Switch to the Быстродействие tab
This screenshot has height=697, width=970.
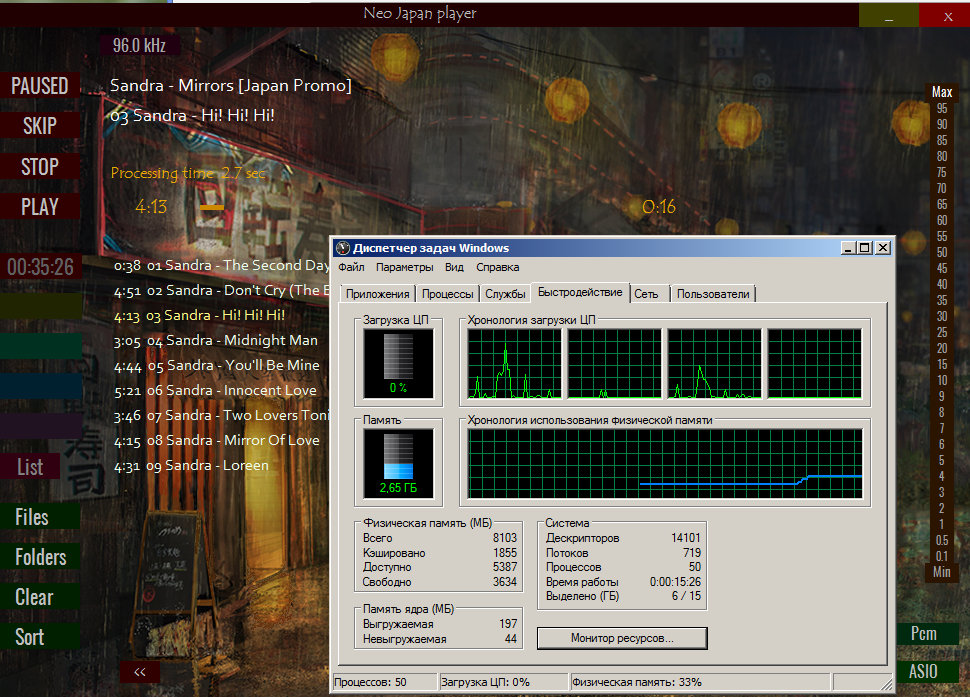click(580, 292)
